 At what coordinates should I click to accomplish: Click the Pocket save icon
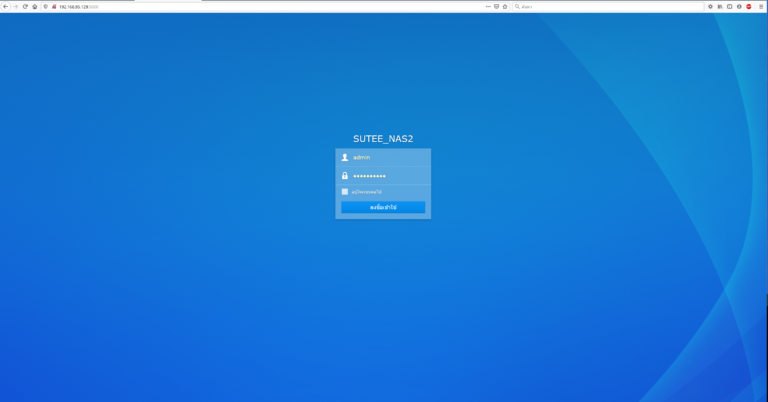(x=496, y=6)
